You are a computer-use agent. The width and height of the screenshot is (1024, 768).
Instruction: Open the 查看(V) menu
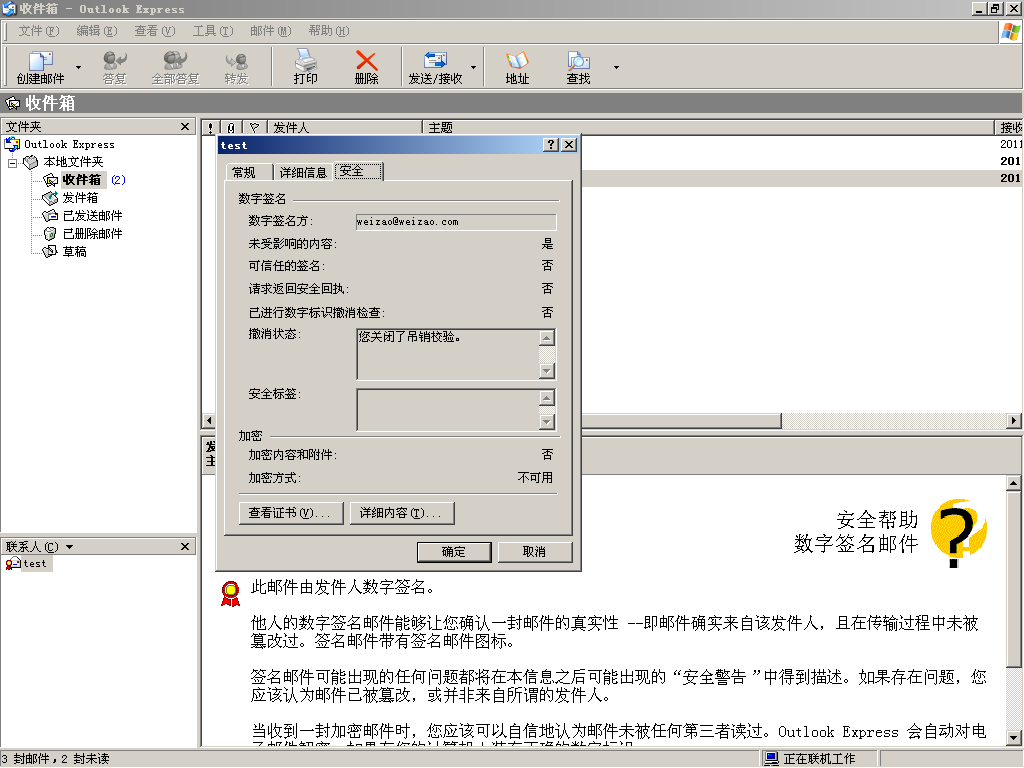pyautogui.click(x=155, y=31)
